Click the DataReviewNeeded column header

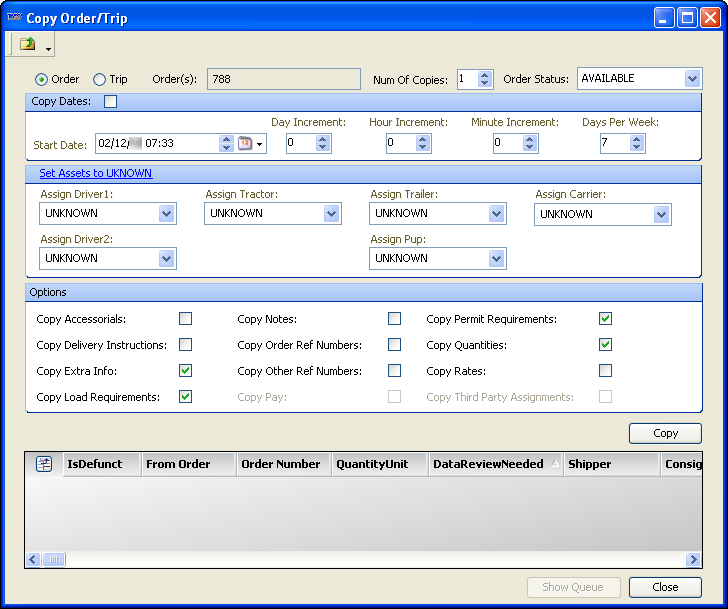coord(488,464)
